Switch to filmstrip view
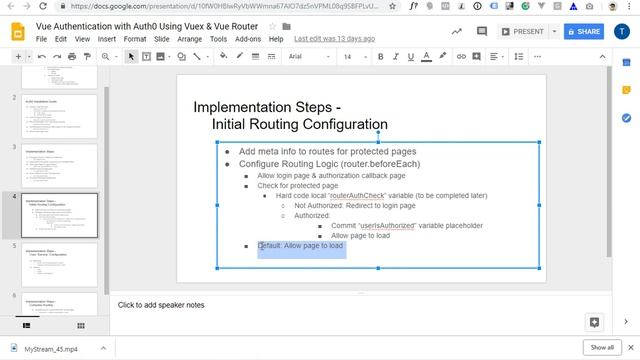 tap(27, 325)
